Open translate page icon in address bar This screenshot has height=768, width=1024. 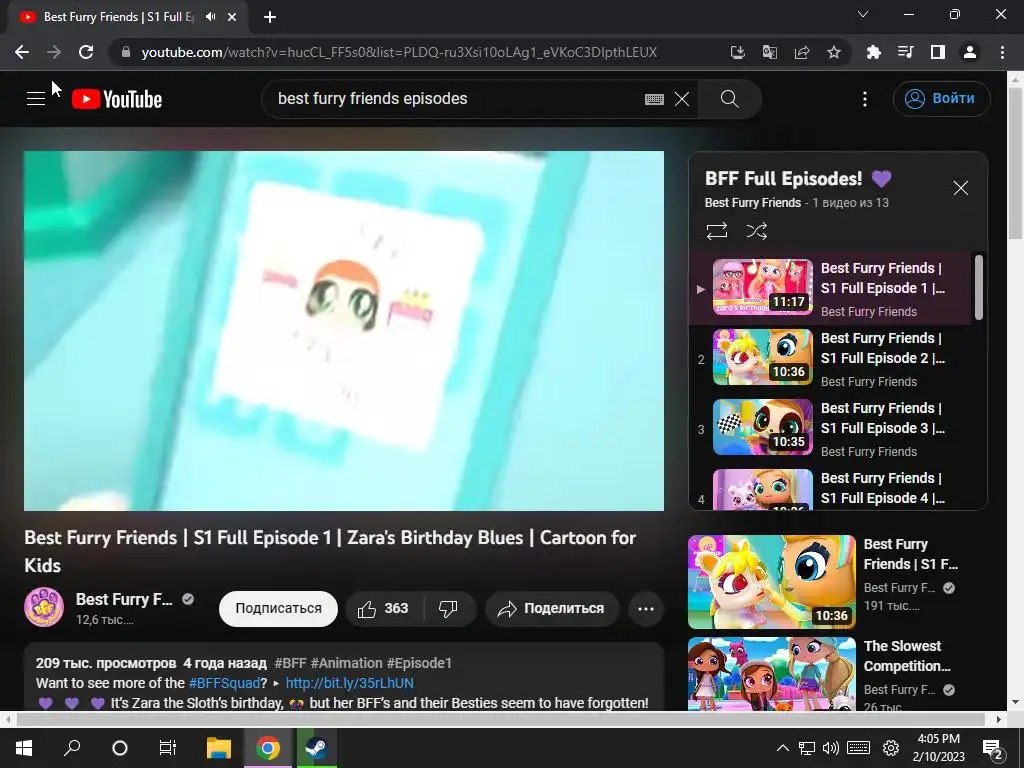769,52
